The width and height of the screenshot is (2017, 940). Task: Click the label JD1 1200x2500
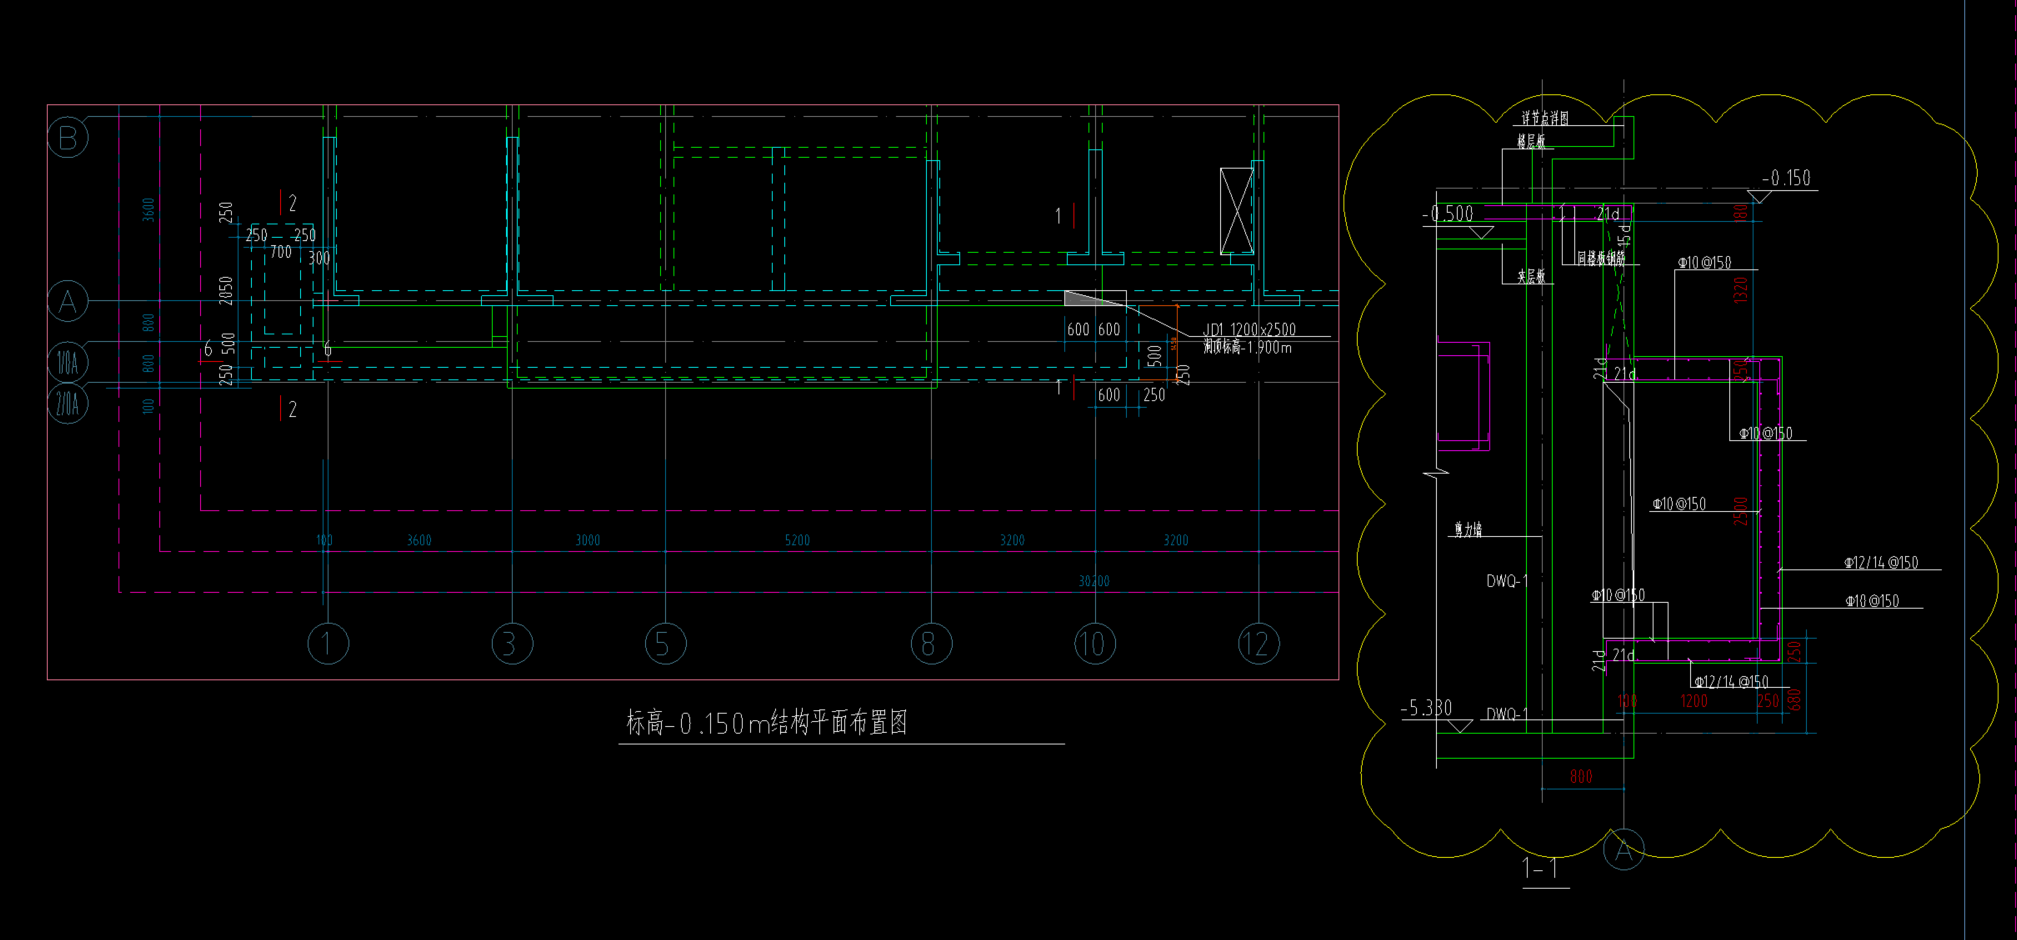1249,329
